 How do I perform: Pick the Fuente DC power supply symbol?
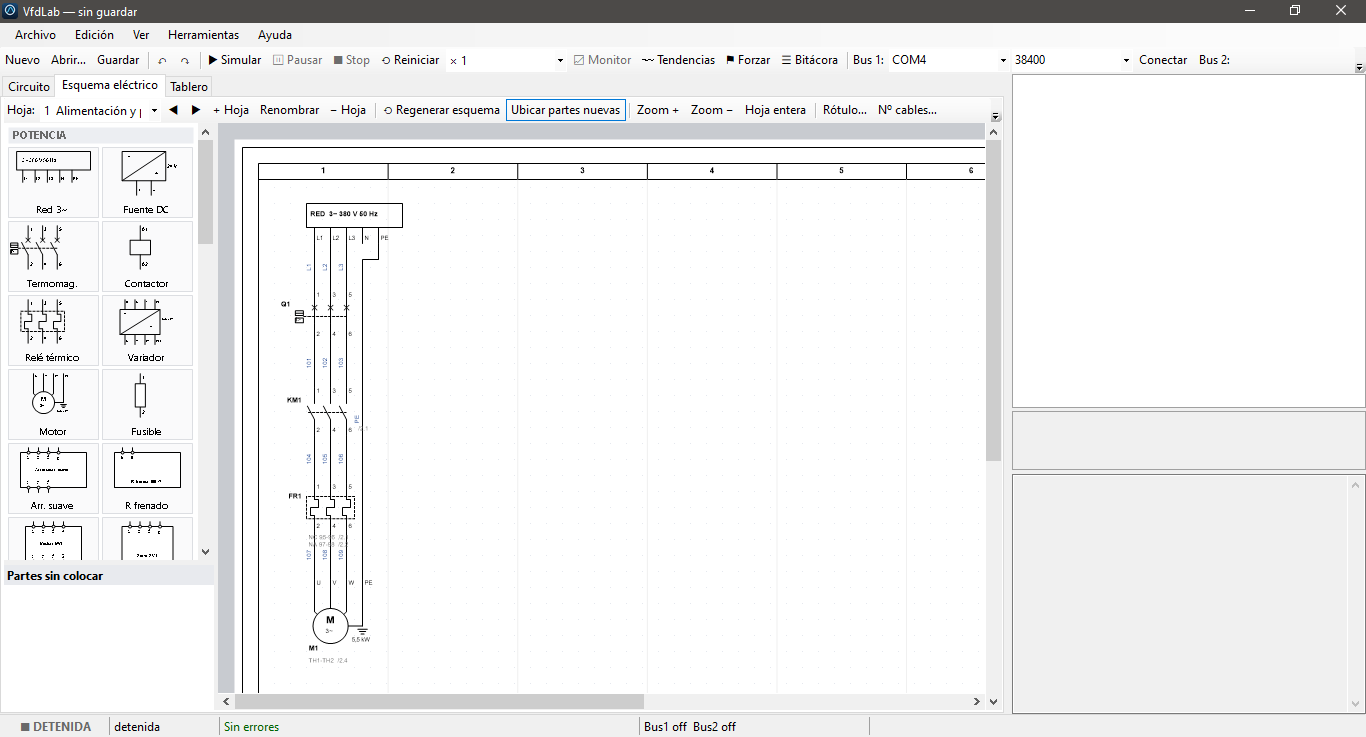147,182
